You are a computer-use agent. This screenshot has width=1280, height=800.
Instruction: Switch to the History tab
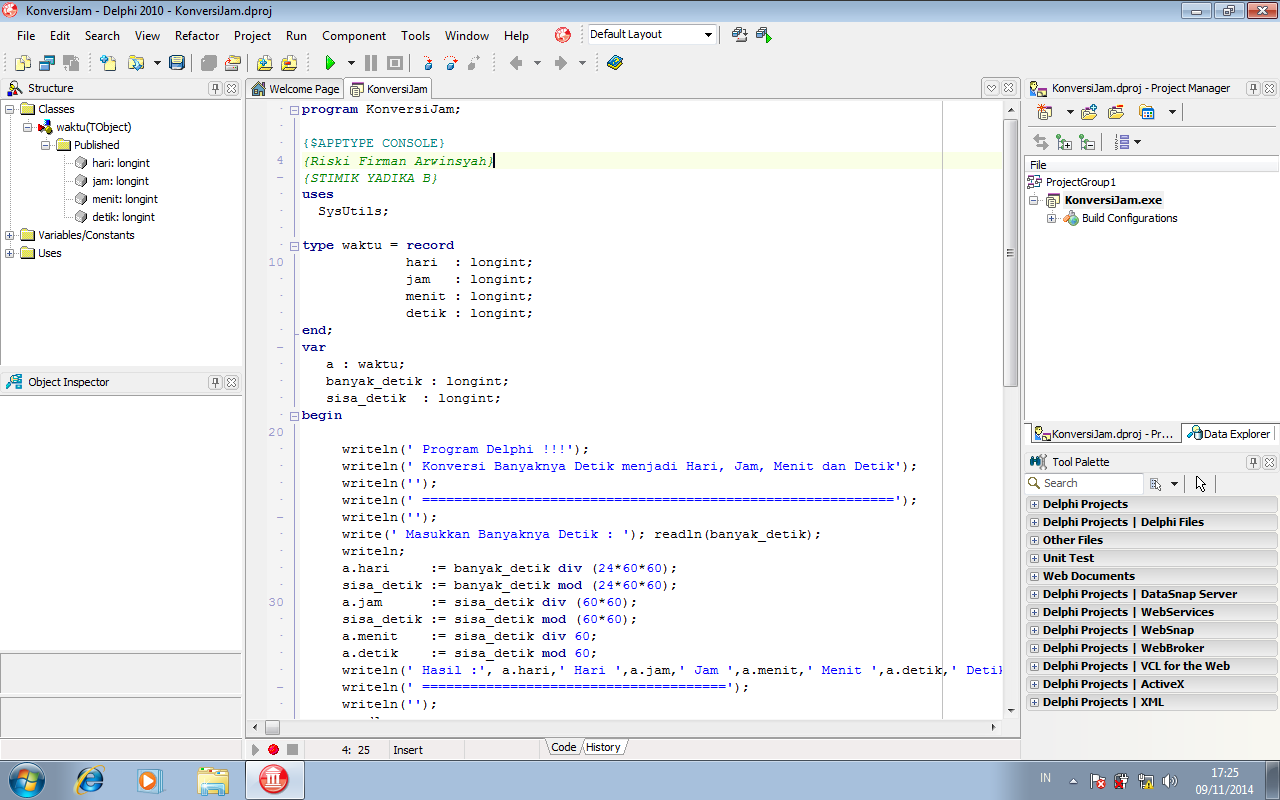point(603,747)
